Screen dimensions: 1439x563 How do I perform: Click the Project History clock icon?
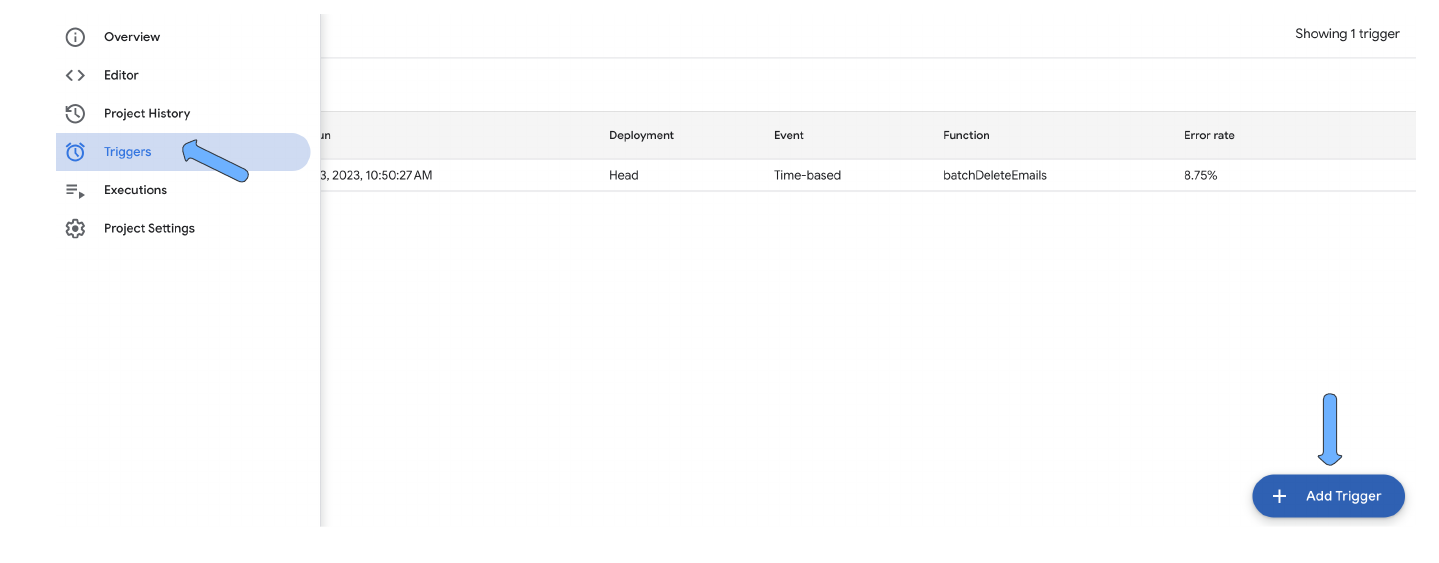tap(75, 113)
